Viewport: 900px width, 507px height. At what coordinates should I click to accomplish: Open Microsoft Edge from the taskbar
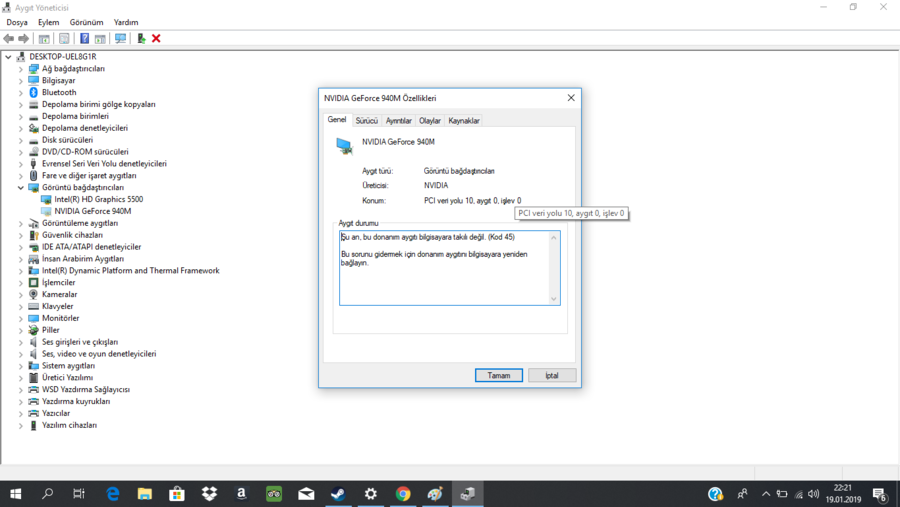point(113,494)
